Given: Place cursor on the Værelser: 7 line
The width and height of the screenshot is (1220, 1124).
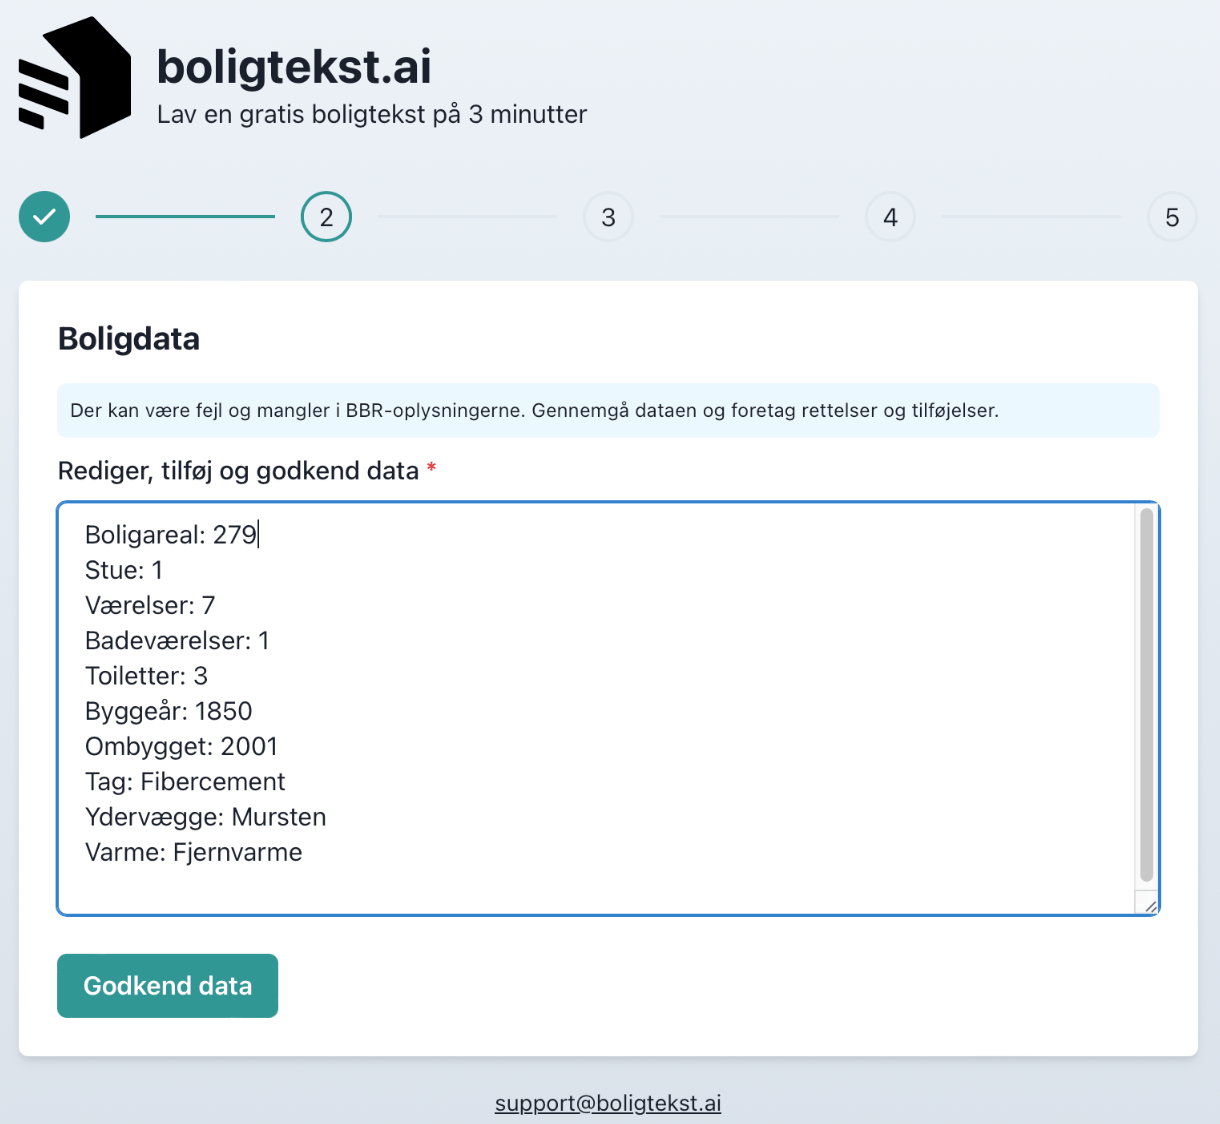Looking at the screenshot, I should tap(150, 606).
